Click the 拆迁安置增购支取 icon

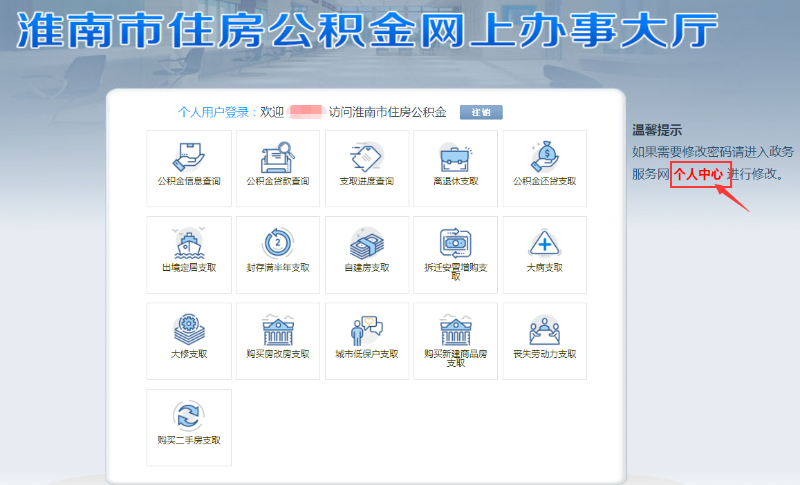click(455, 244)
